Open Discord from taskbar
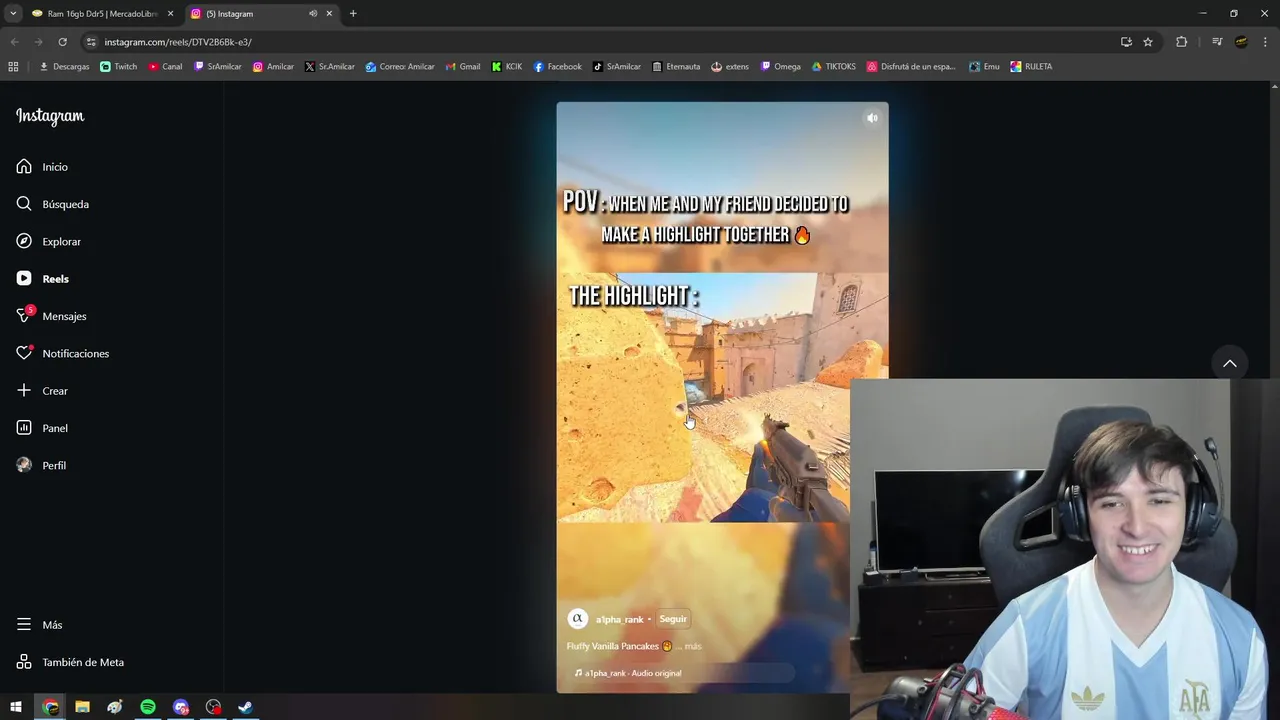Image resolution: width=1280 pixels, height=720 pixels. point(181,707)
